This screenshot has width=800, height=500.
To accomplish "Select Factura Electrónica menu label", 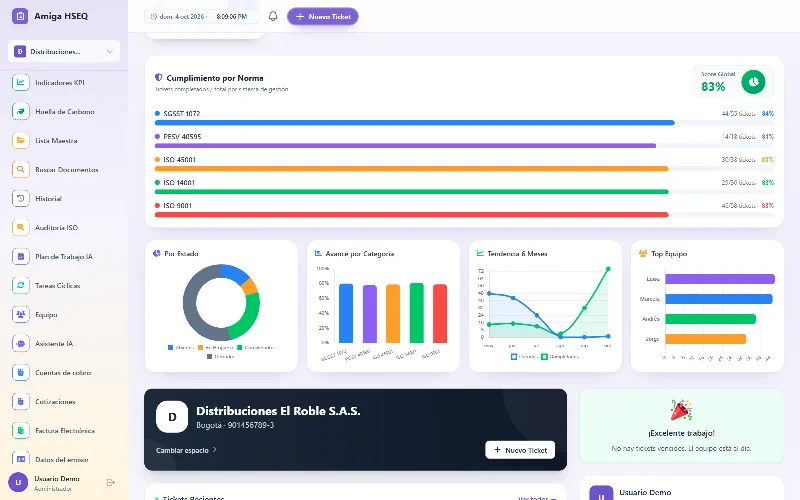I will [x=65, y=431].
